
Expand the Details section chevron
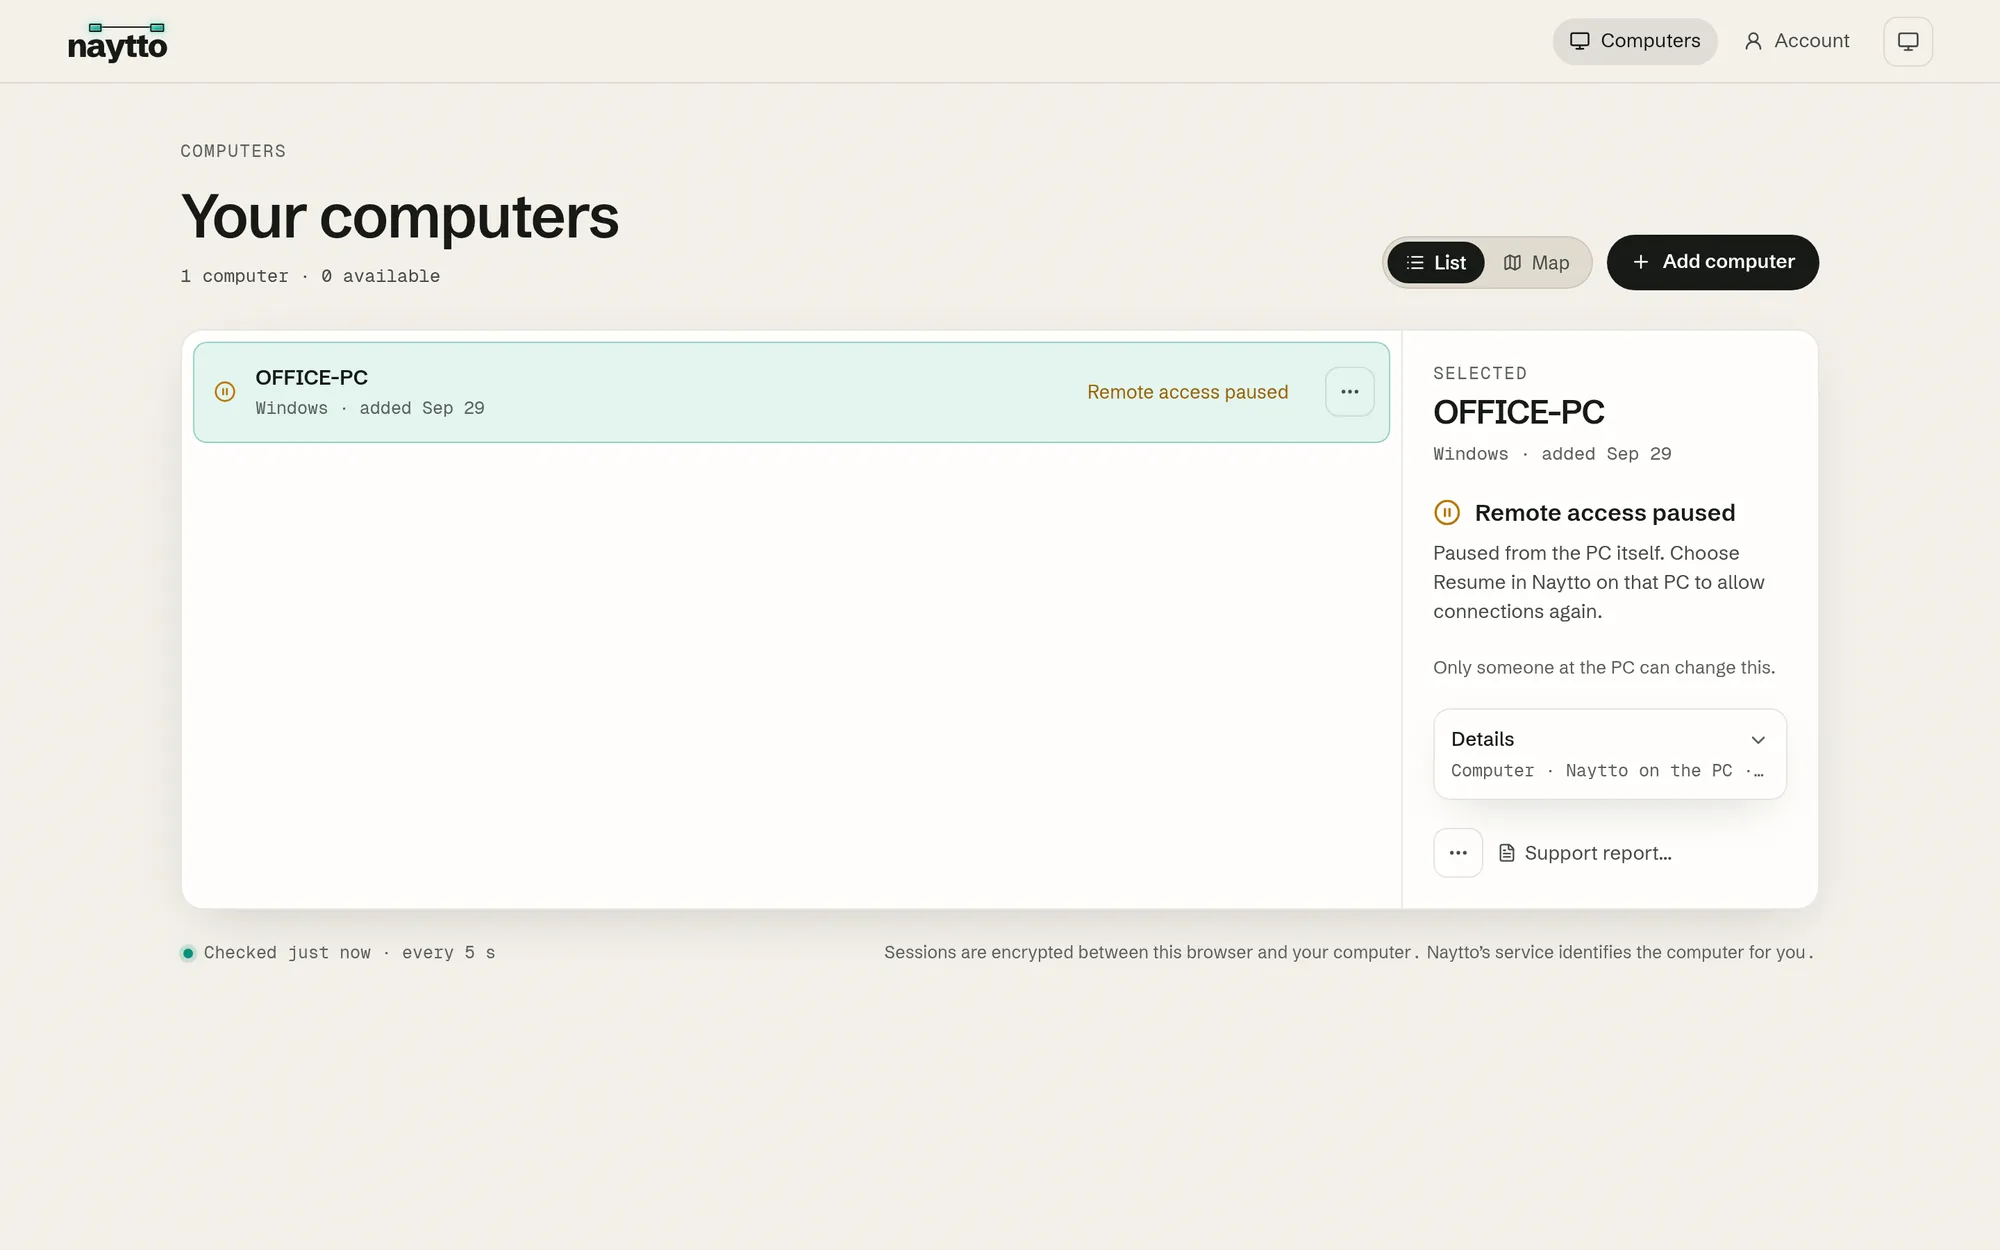[x=1758, y=740]
